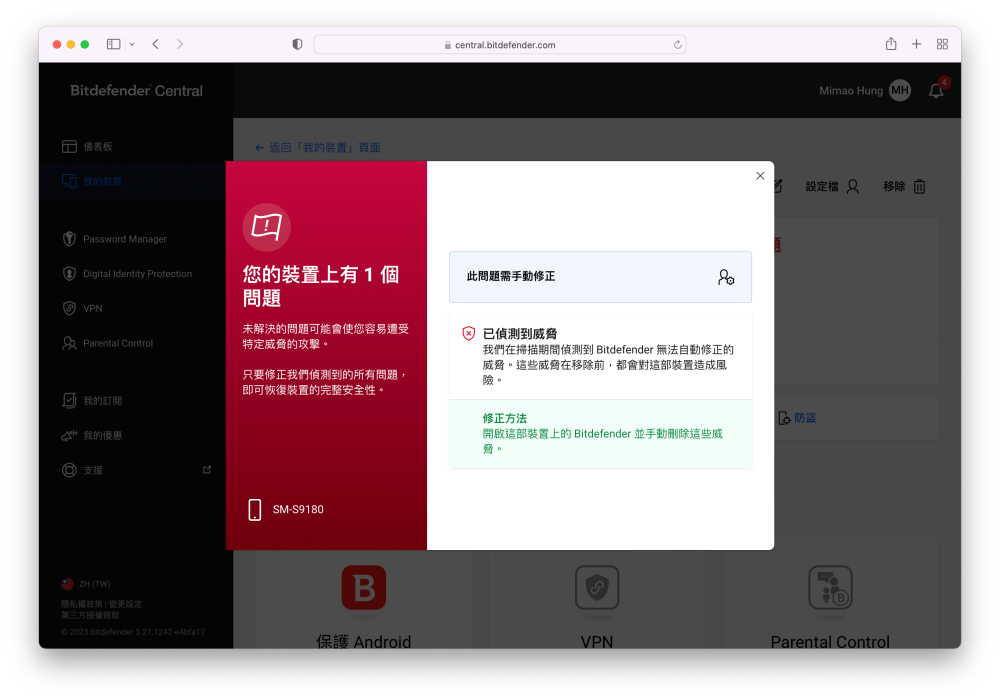Click the red threat-detected shield icon
Image resolution: width=1000 pixels, height=700 pixels.
[x=468, y=334]
